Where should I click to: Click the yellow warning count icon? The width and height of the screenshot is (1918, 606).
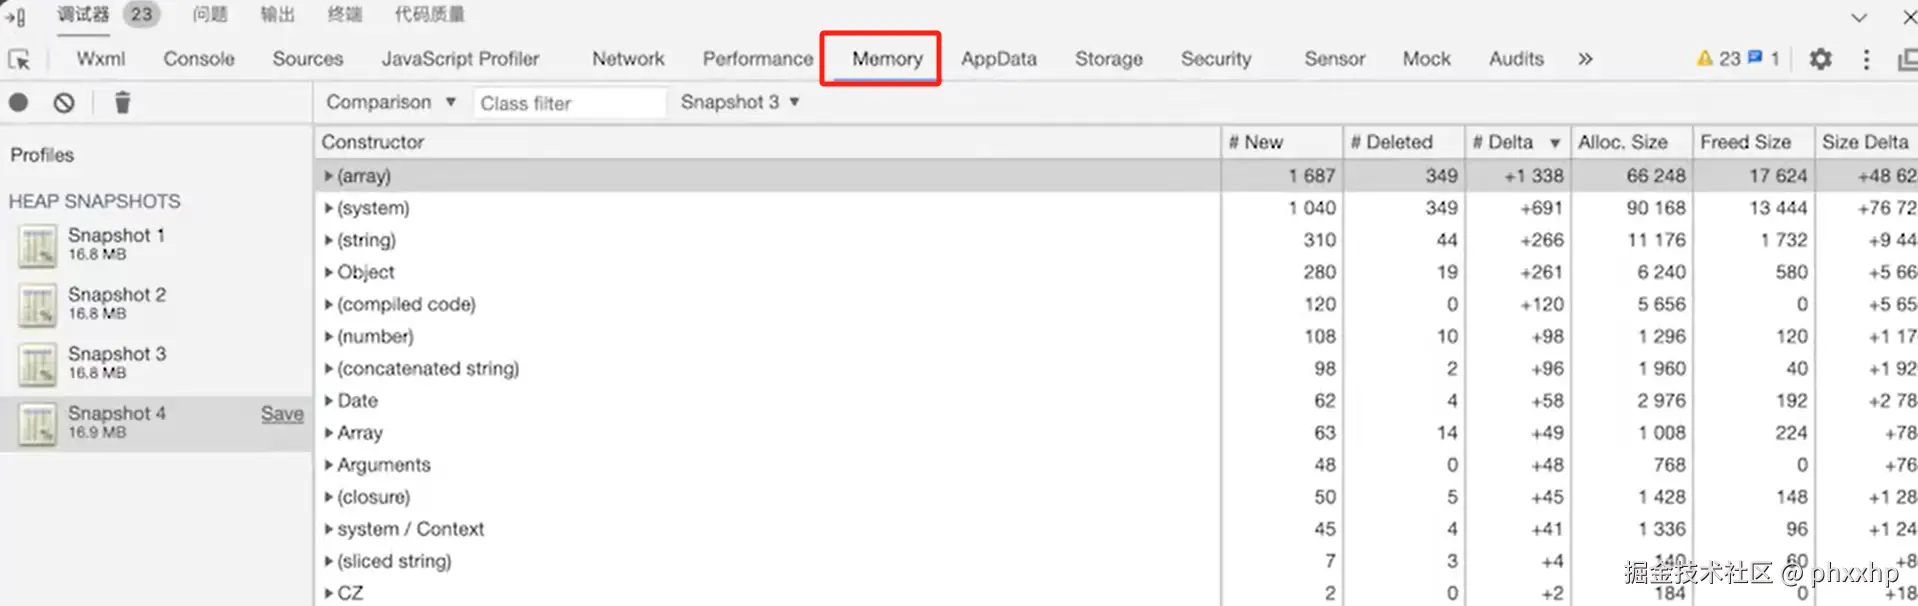1705,59
